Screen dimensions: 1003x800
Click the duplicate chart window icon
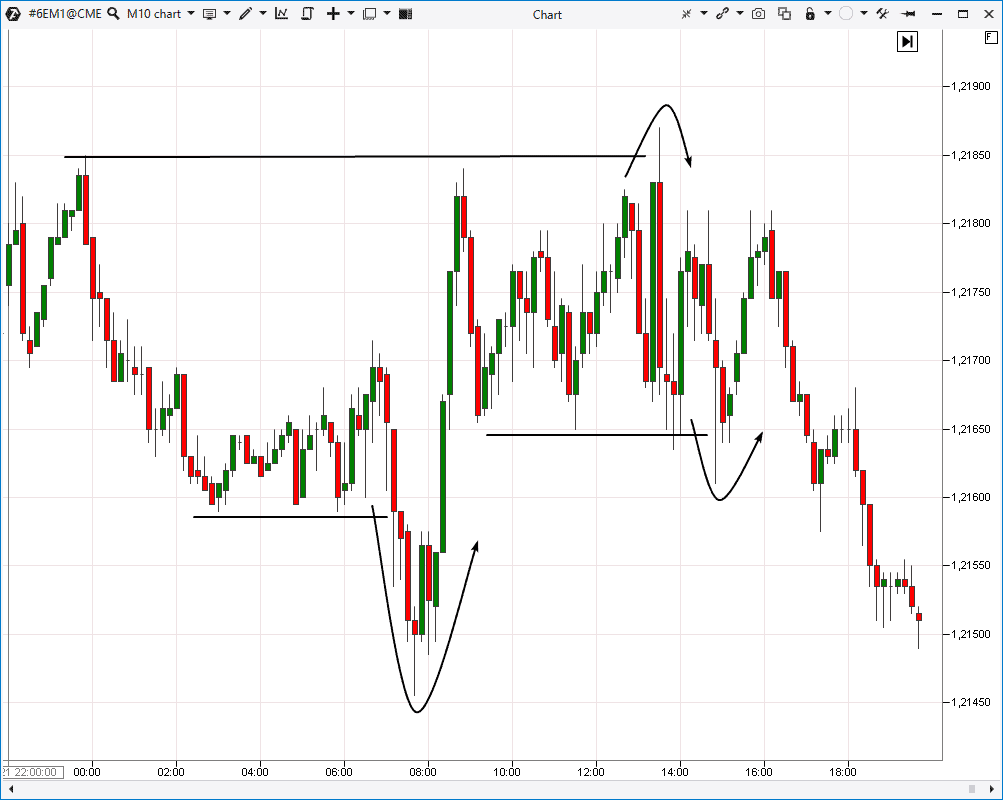coord(784,14)
